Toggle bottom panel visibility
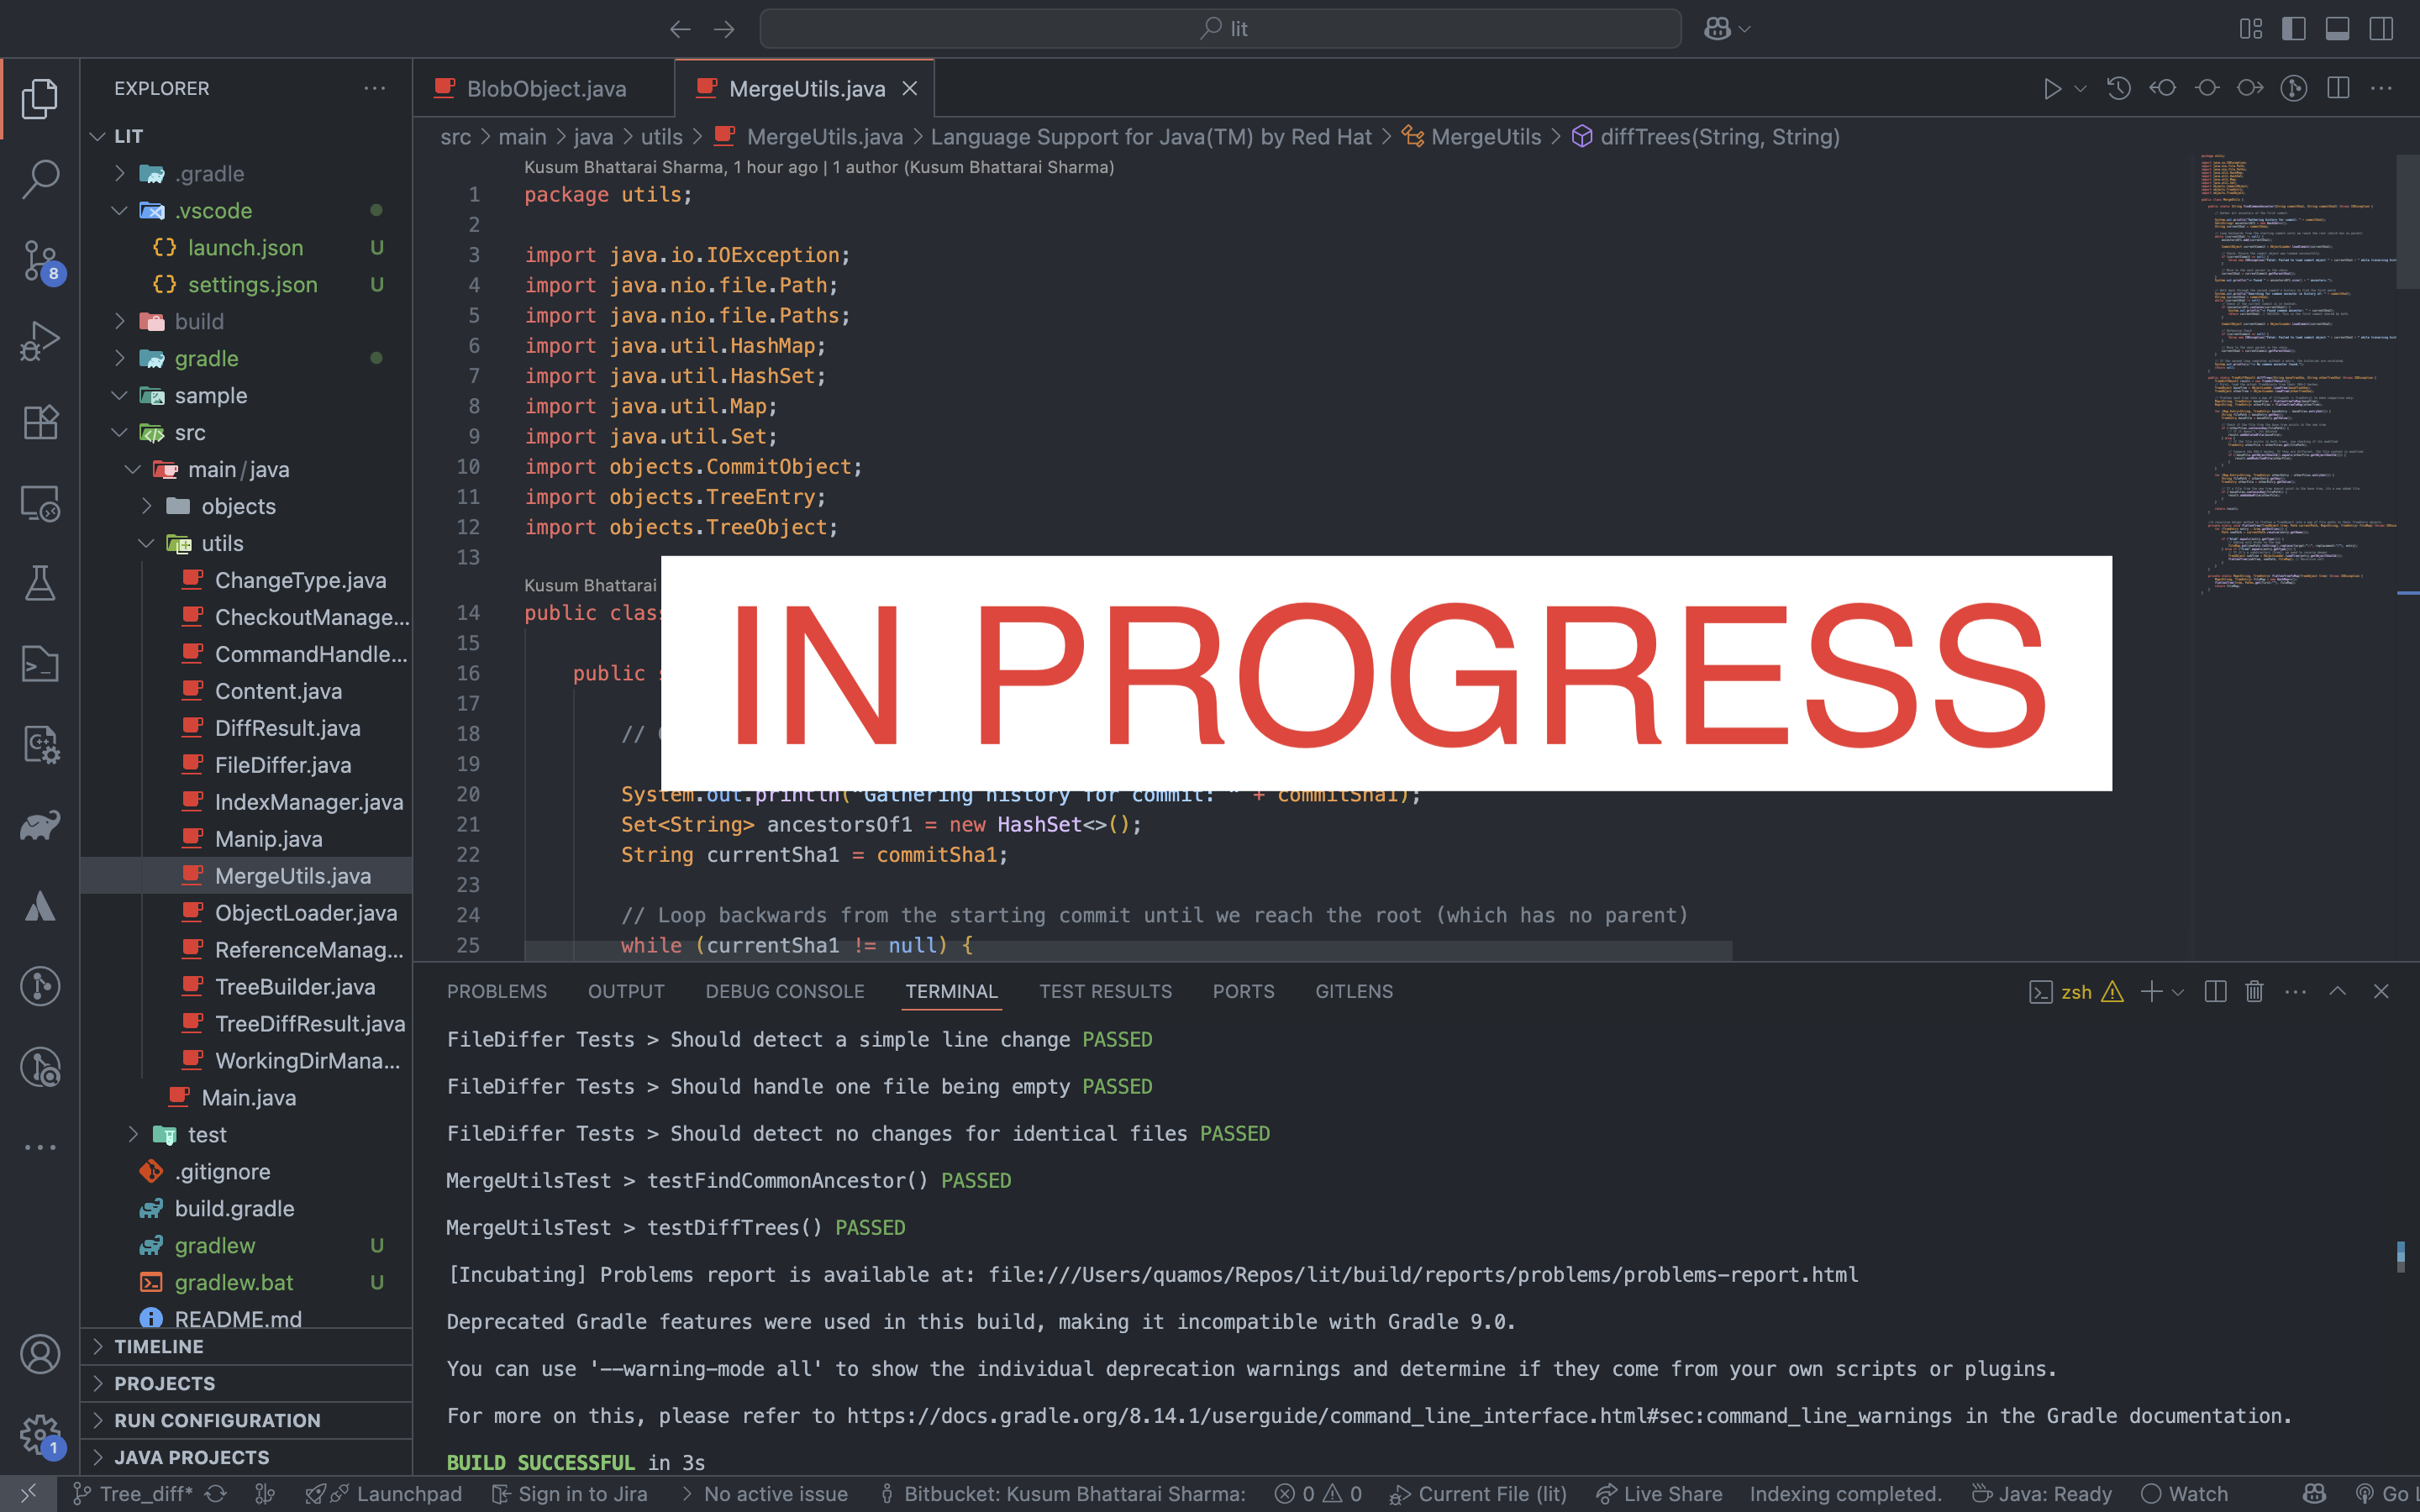 [x=2337, y=29]
